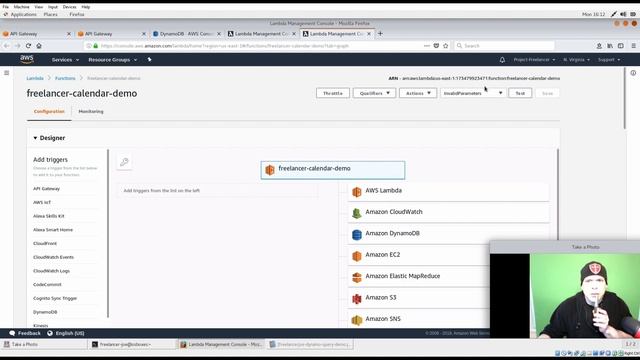This screenshot has width=640, height=360.
Task: Open the account name dropdown in navbar
Action: (534, 60)
